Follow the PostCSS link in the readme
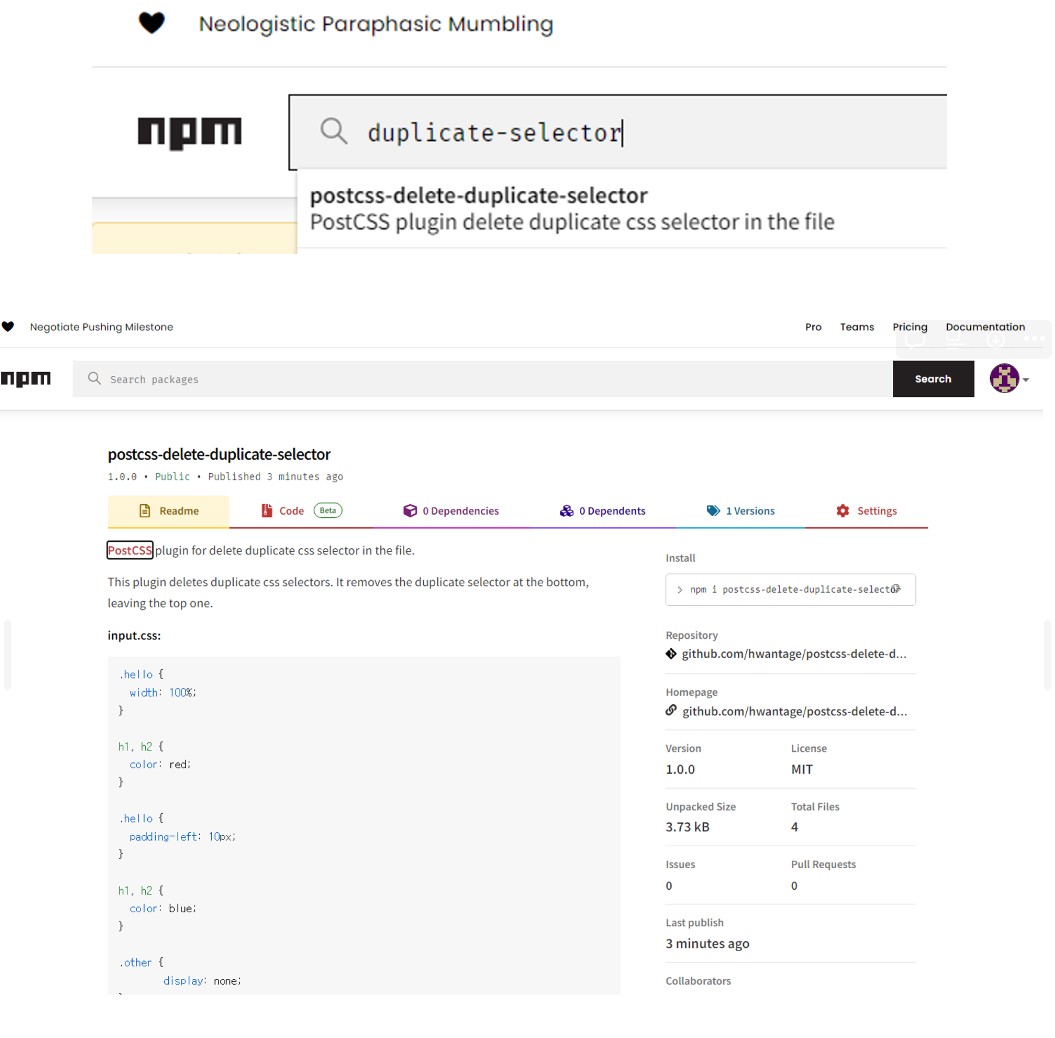Viewport: 1055px width, 1038px height. pos(130,550)
